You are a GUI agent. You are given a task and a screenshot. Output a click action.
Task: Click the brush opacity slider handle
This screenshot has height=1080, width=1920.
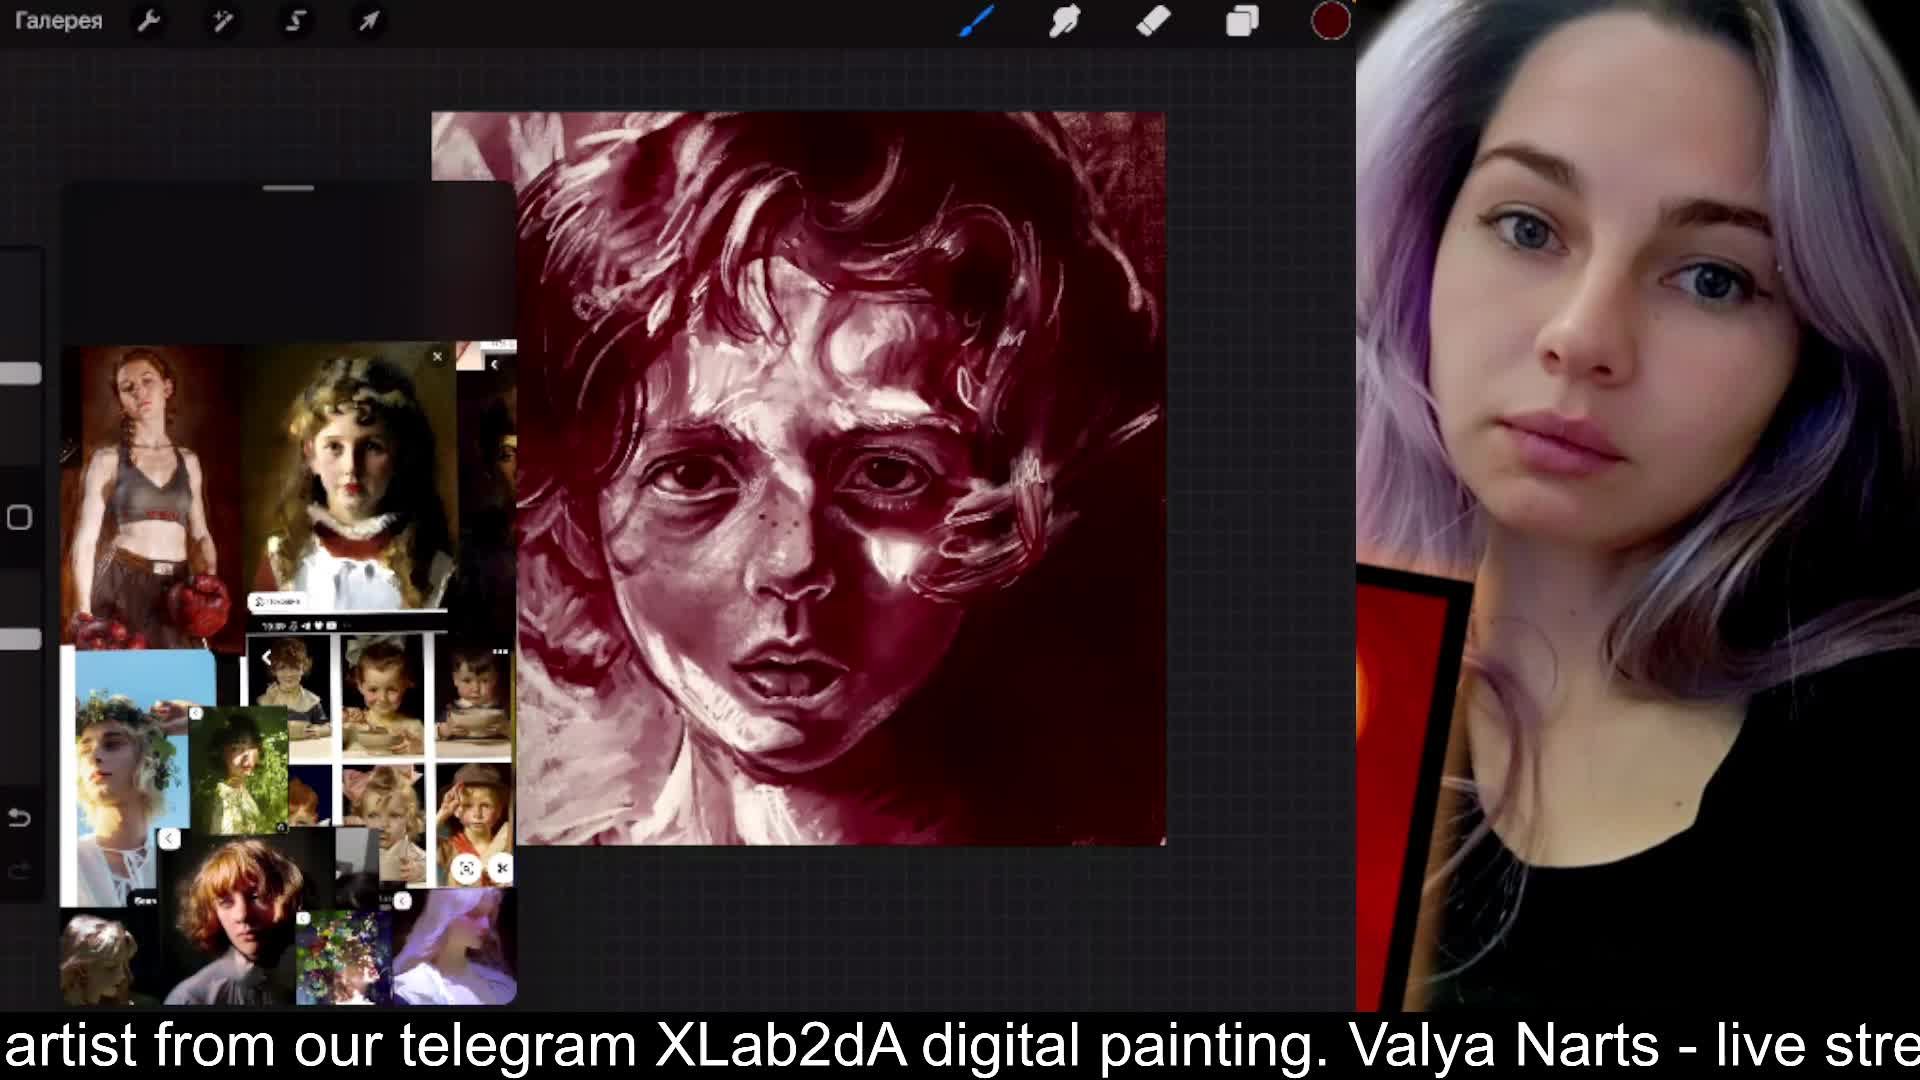(20, 639)
